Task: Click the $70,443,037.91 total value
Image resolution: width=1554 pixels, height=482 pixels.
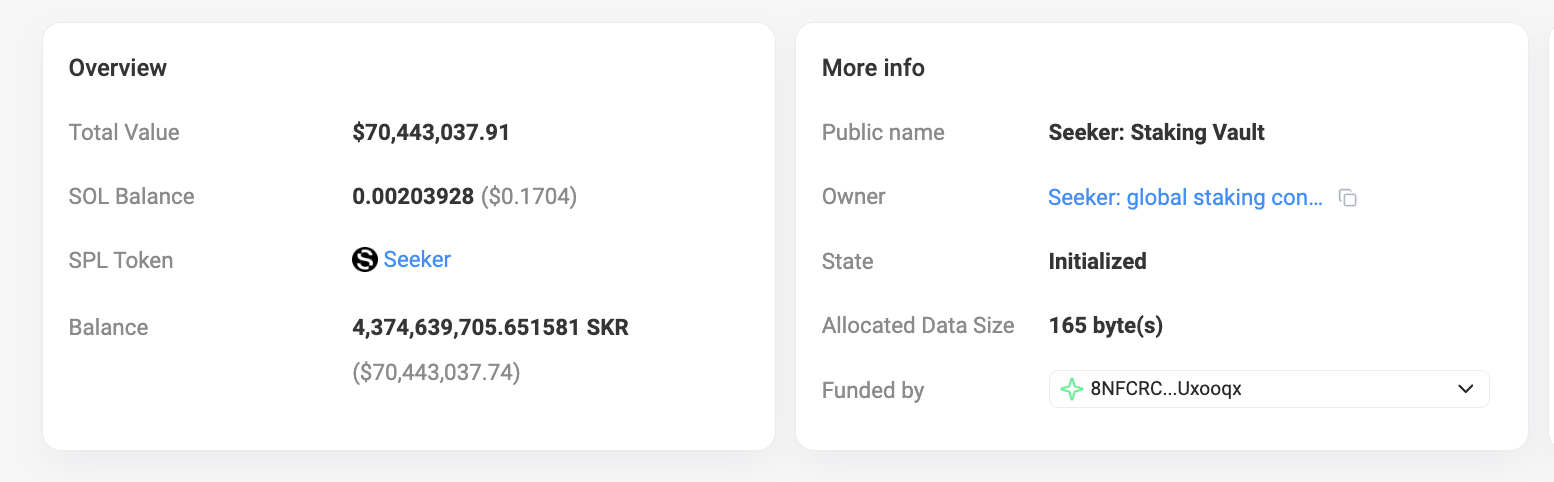Action: point(431,132)
